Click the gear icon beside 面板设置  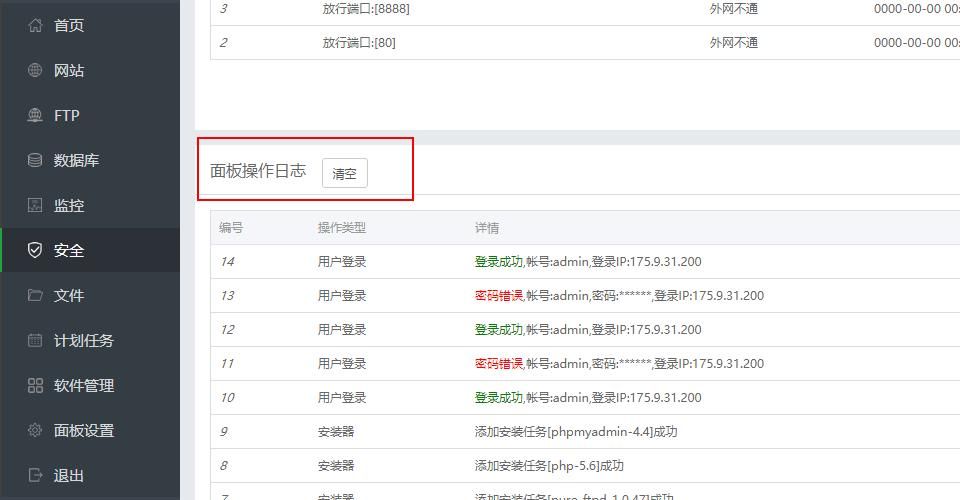(x=35, y=430)
